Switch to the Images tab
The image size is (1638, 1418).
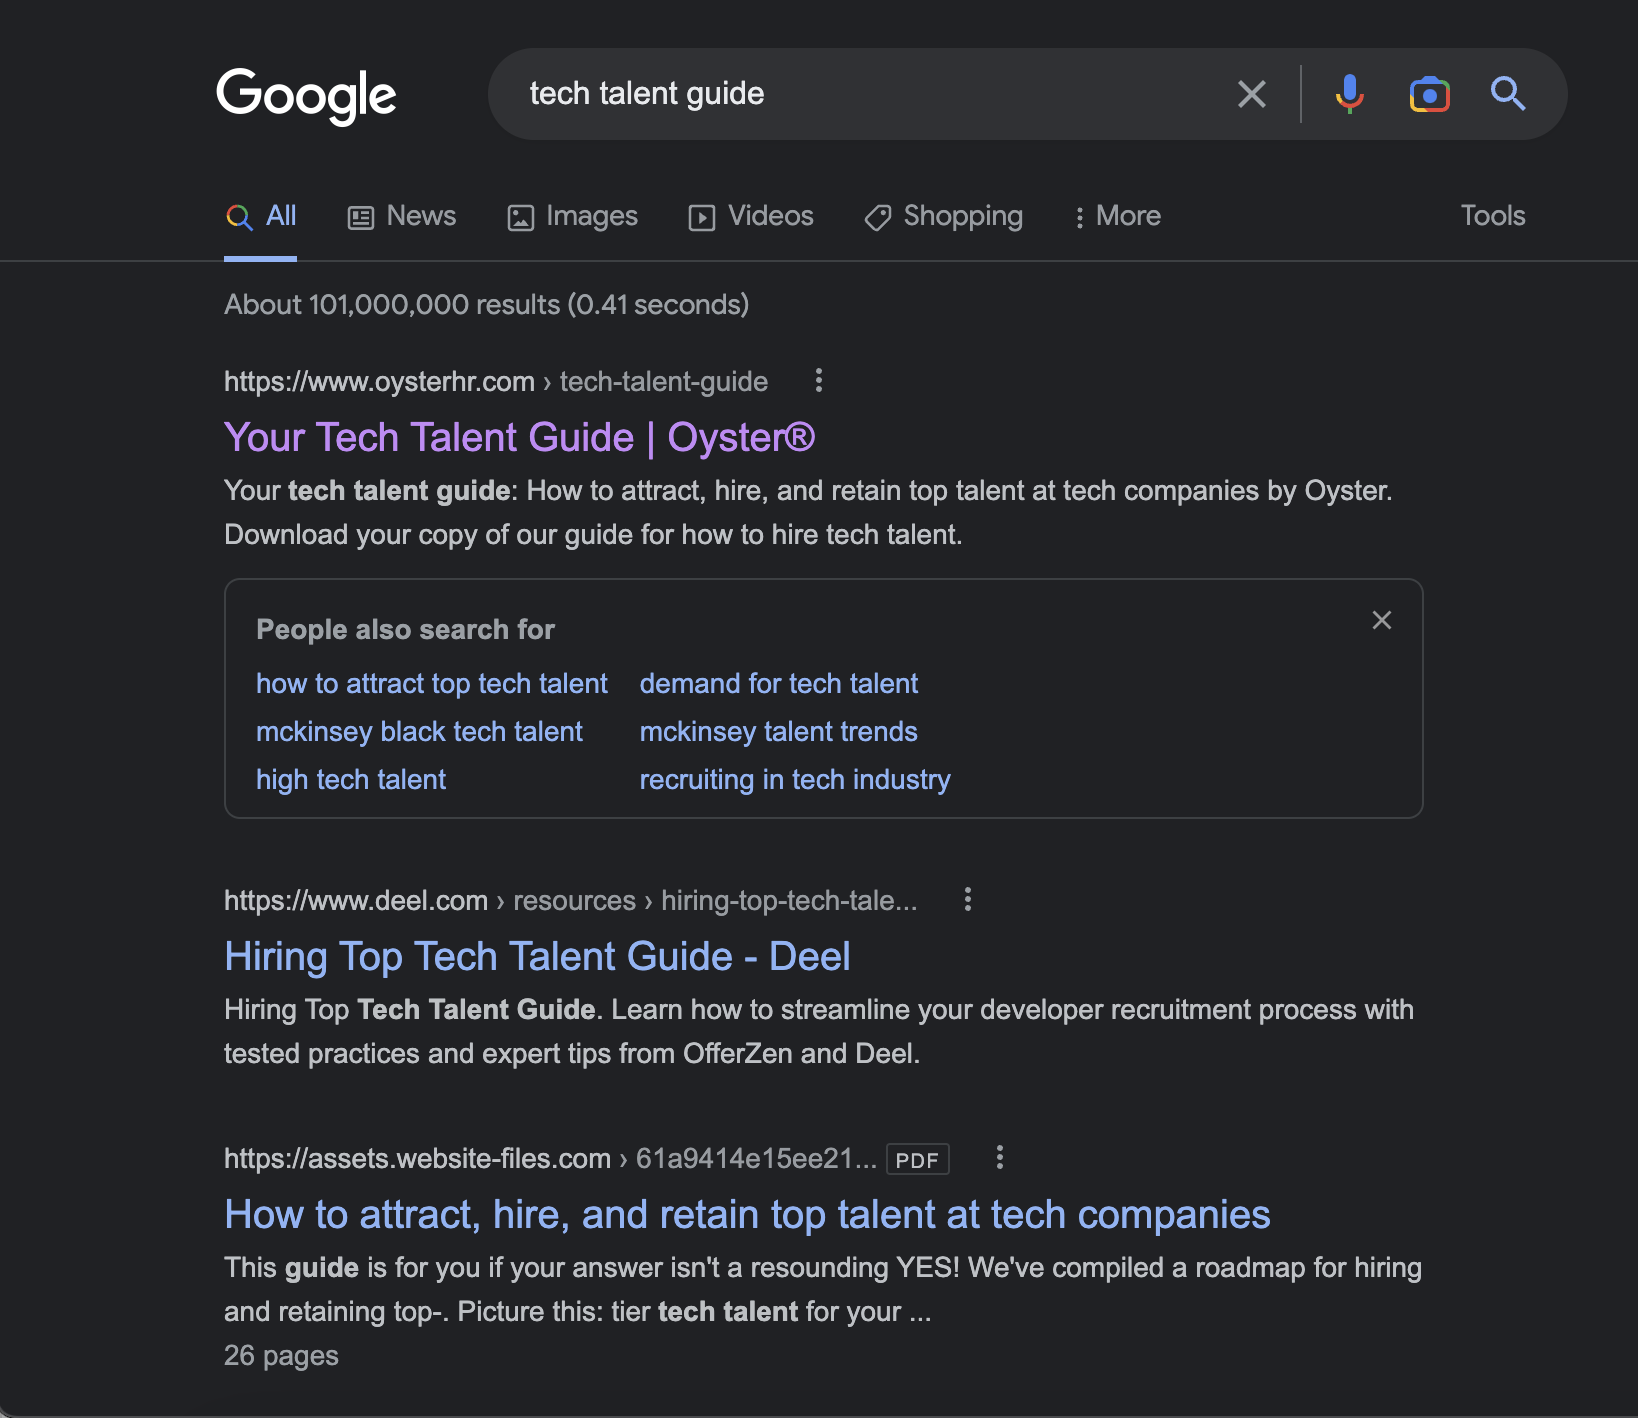click(572, 216)
